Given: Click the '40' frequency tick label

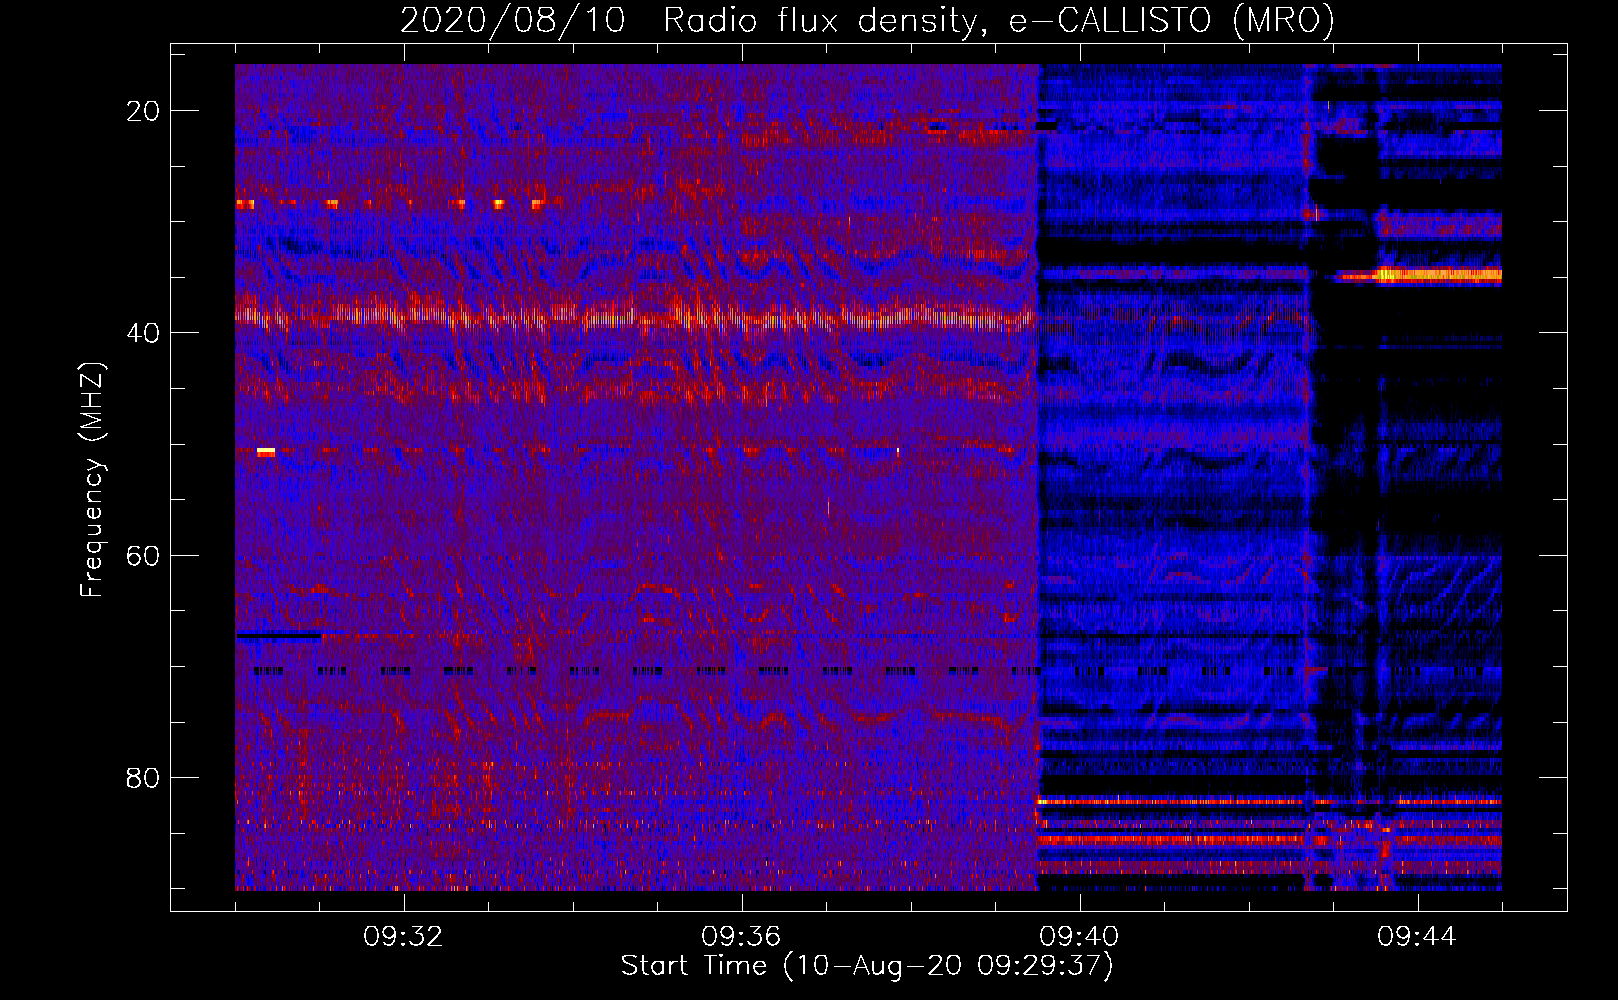Looking at the screenshot, I should (143, 333).
